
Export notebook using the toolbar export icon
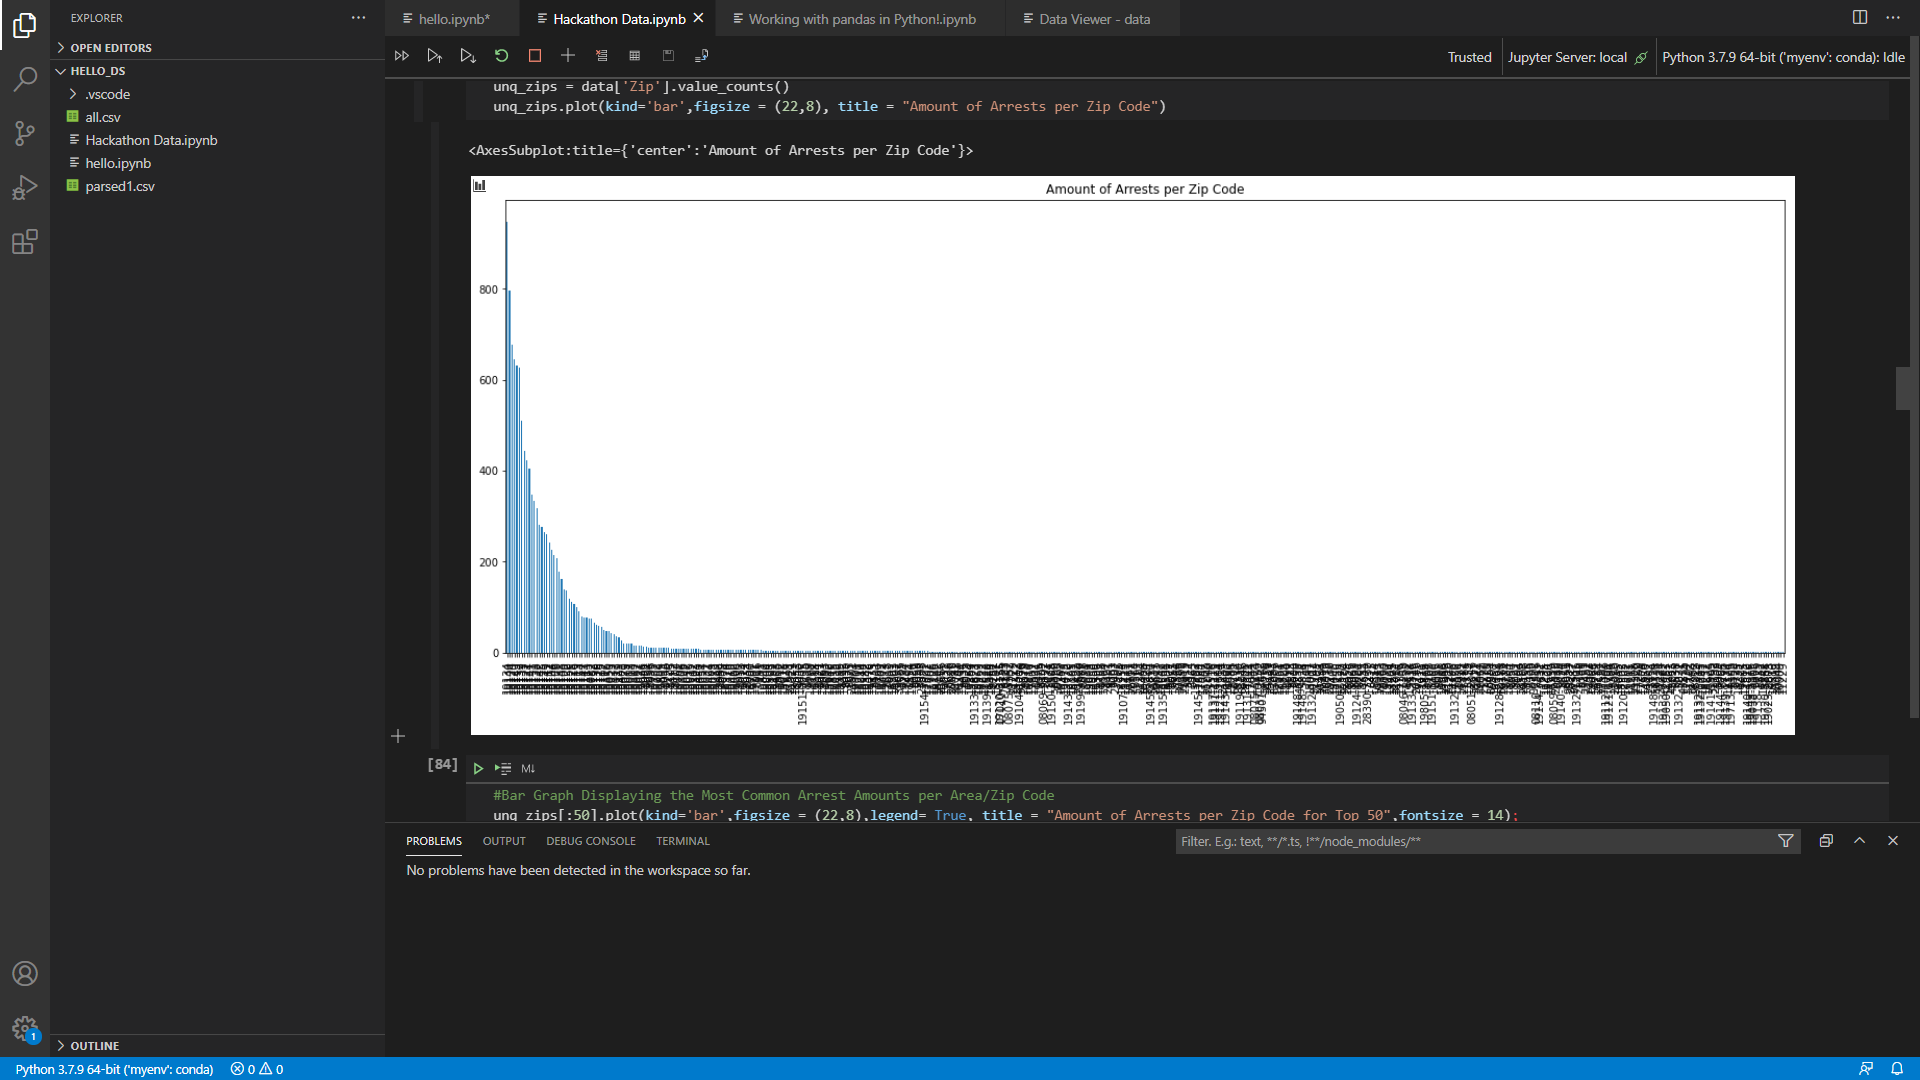701,56
